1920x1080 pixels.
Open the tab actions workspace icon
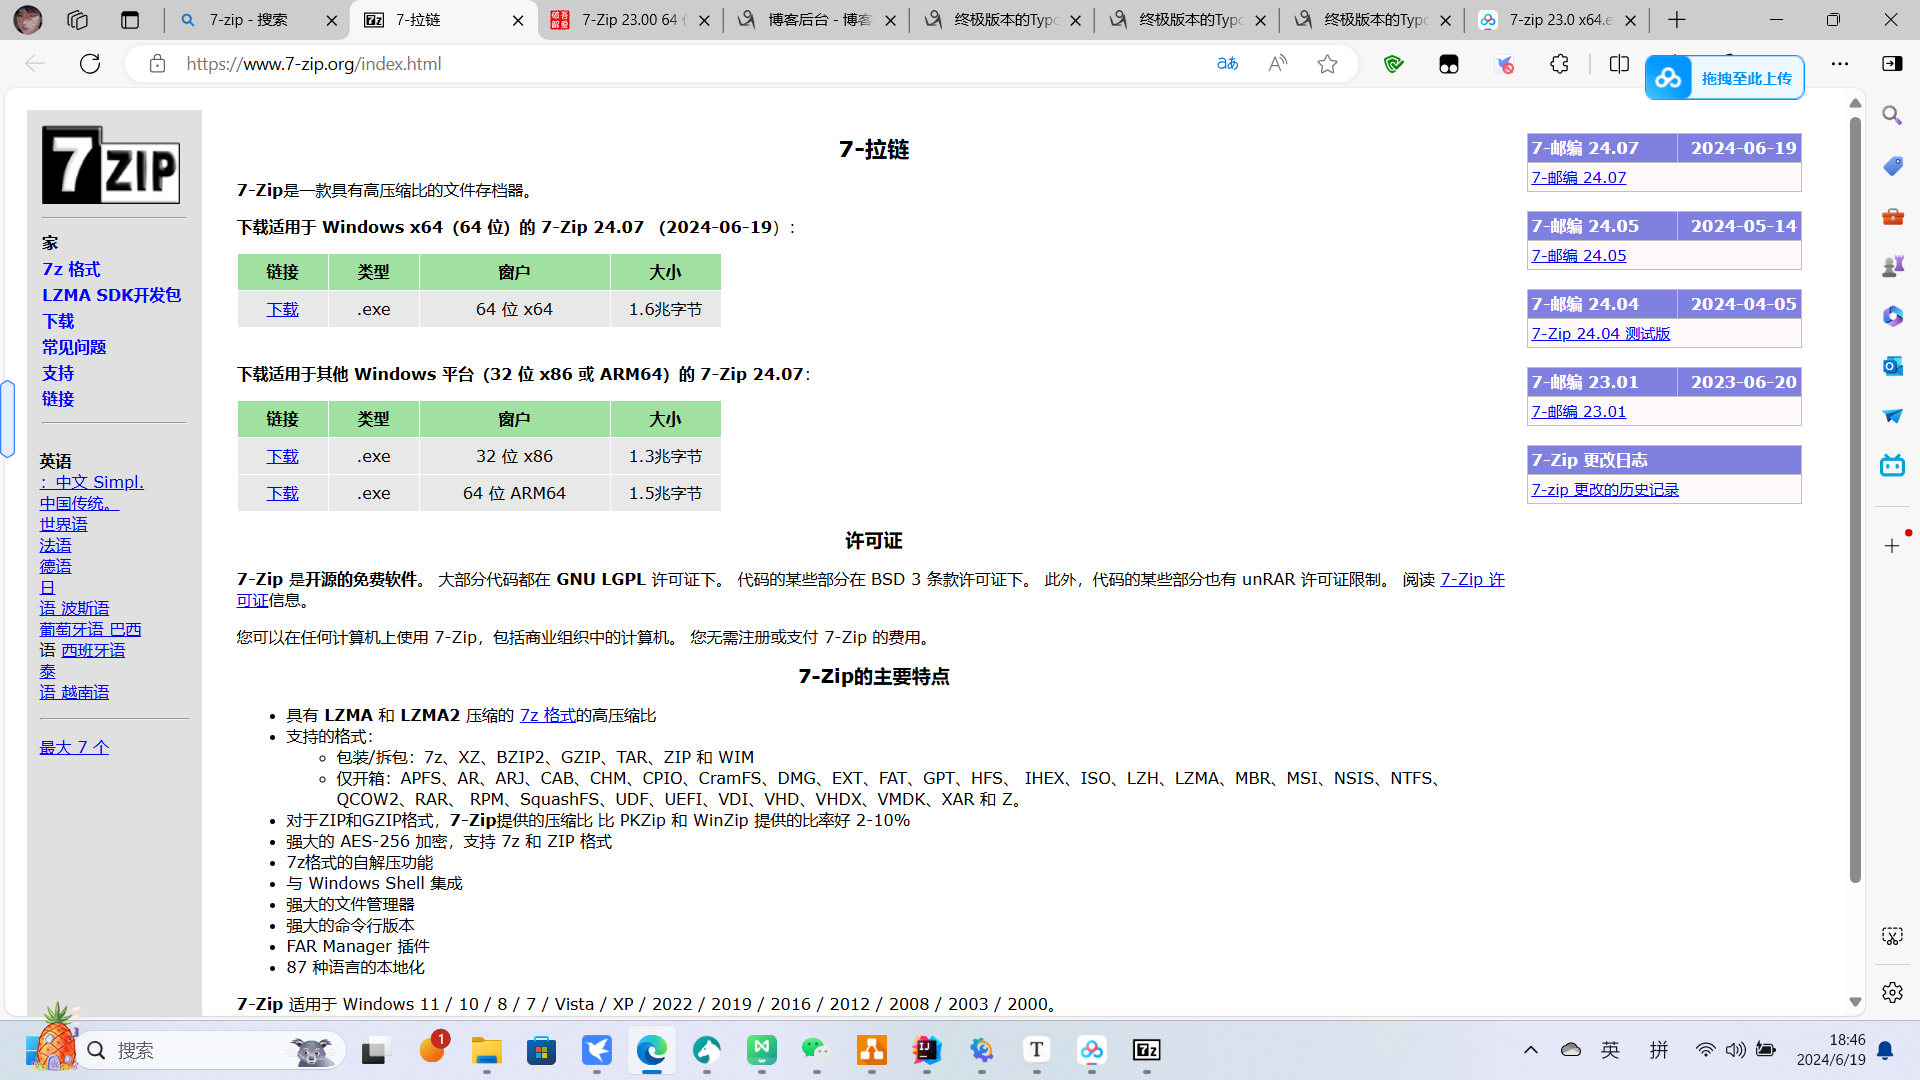tap(78, 20)
